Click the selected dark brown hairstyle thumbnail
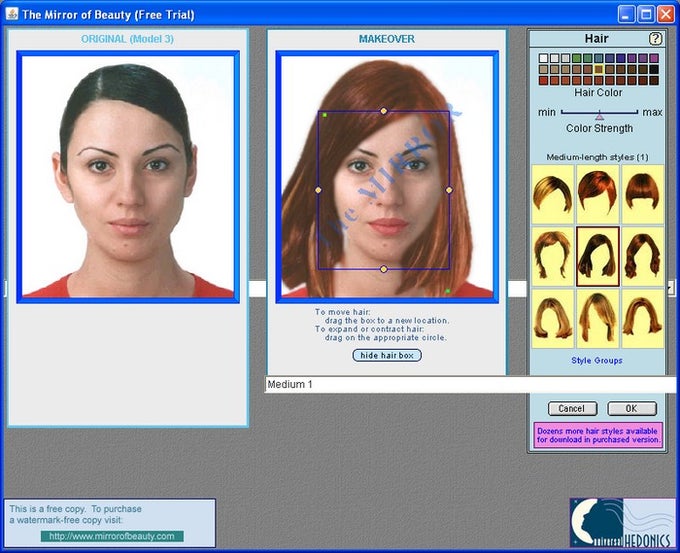 click(598, 256)
